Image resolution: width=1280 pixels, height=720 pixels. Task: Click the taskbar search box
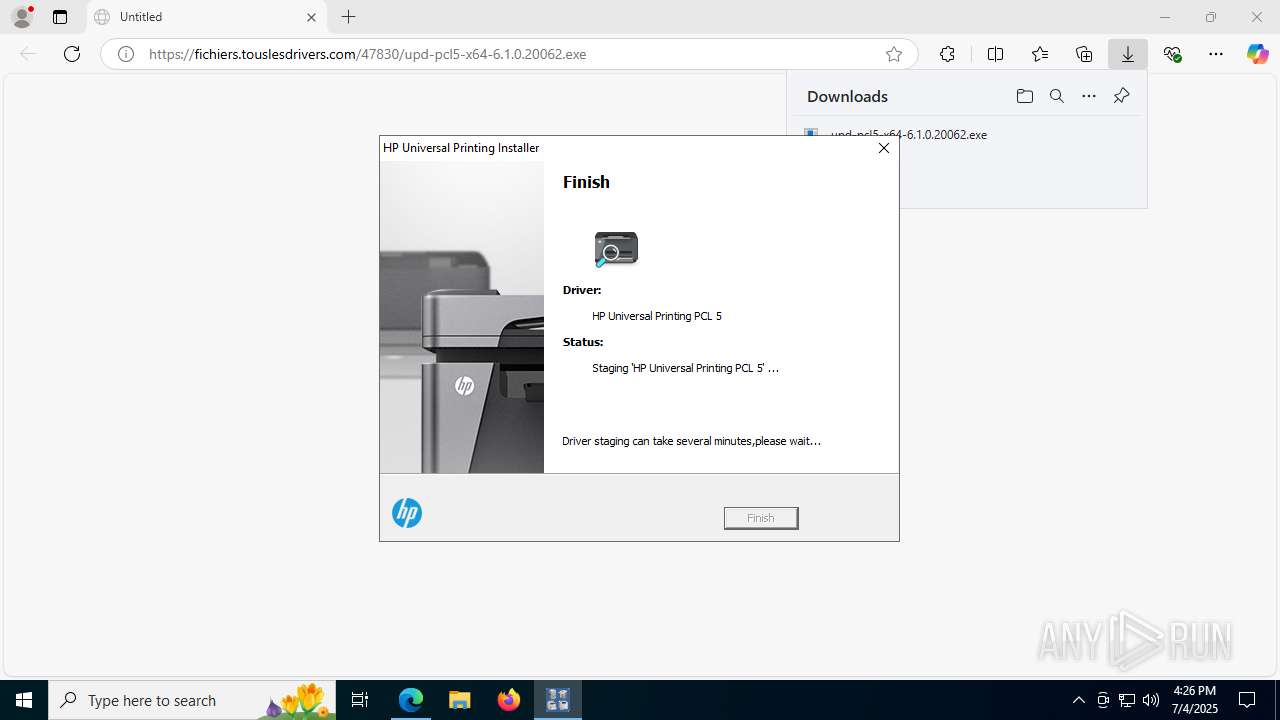click(x=192, y=700)
